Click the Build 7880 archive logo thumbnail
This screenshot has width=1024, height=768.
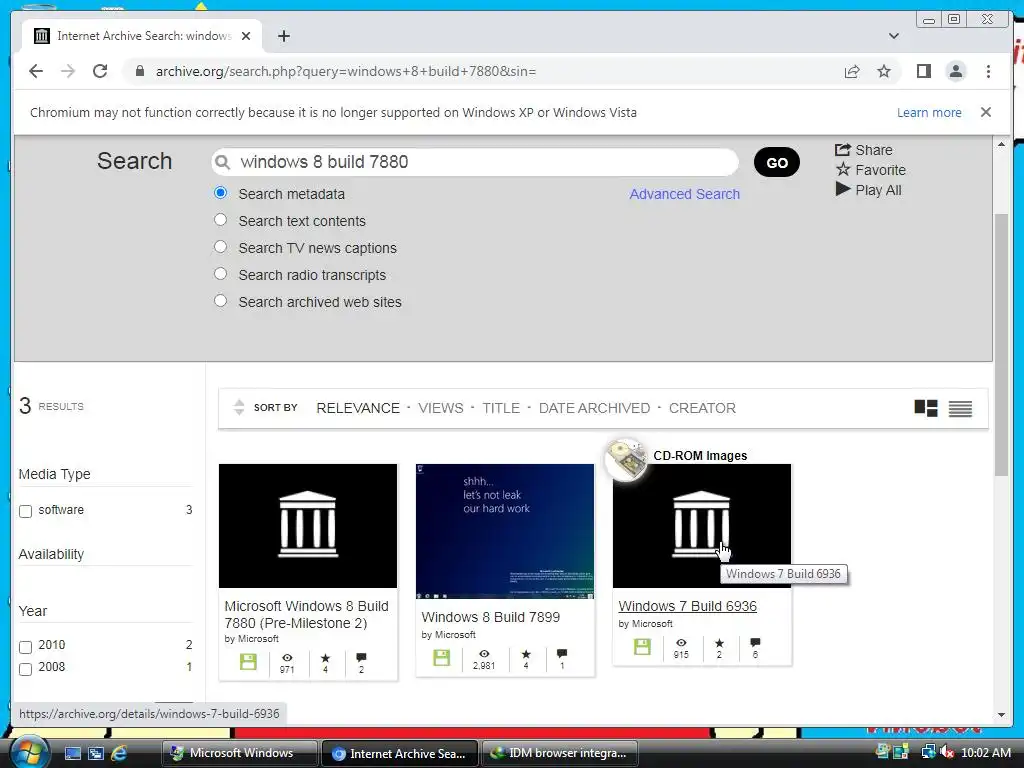coord(308,526)
